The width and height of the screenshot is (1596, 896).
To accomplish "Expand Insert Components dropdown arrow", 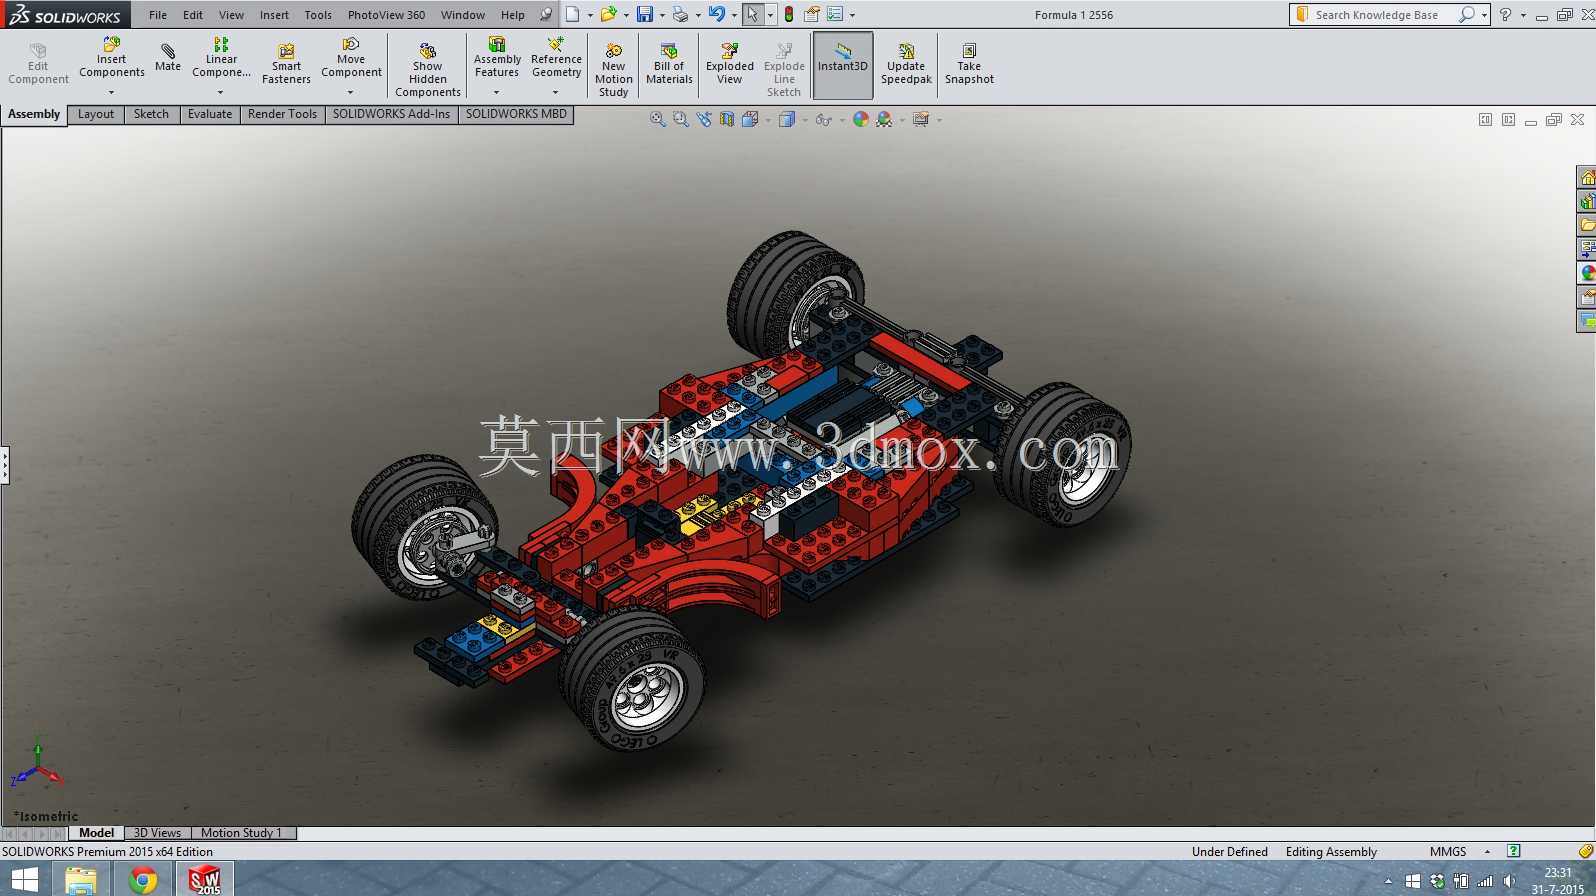I will coord(111,92).
